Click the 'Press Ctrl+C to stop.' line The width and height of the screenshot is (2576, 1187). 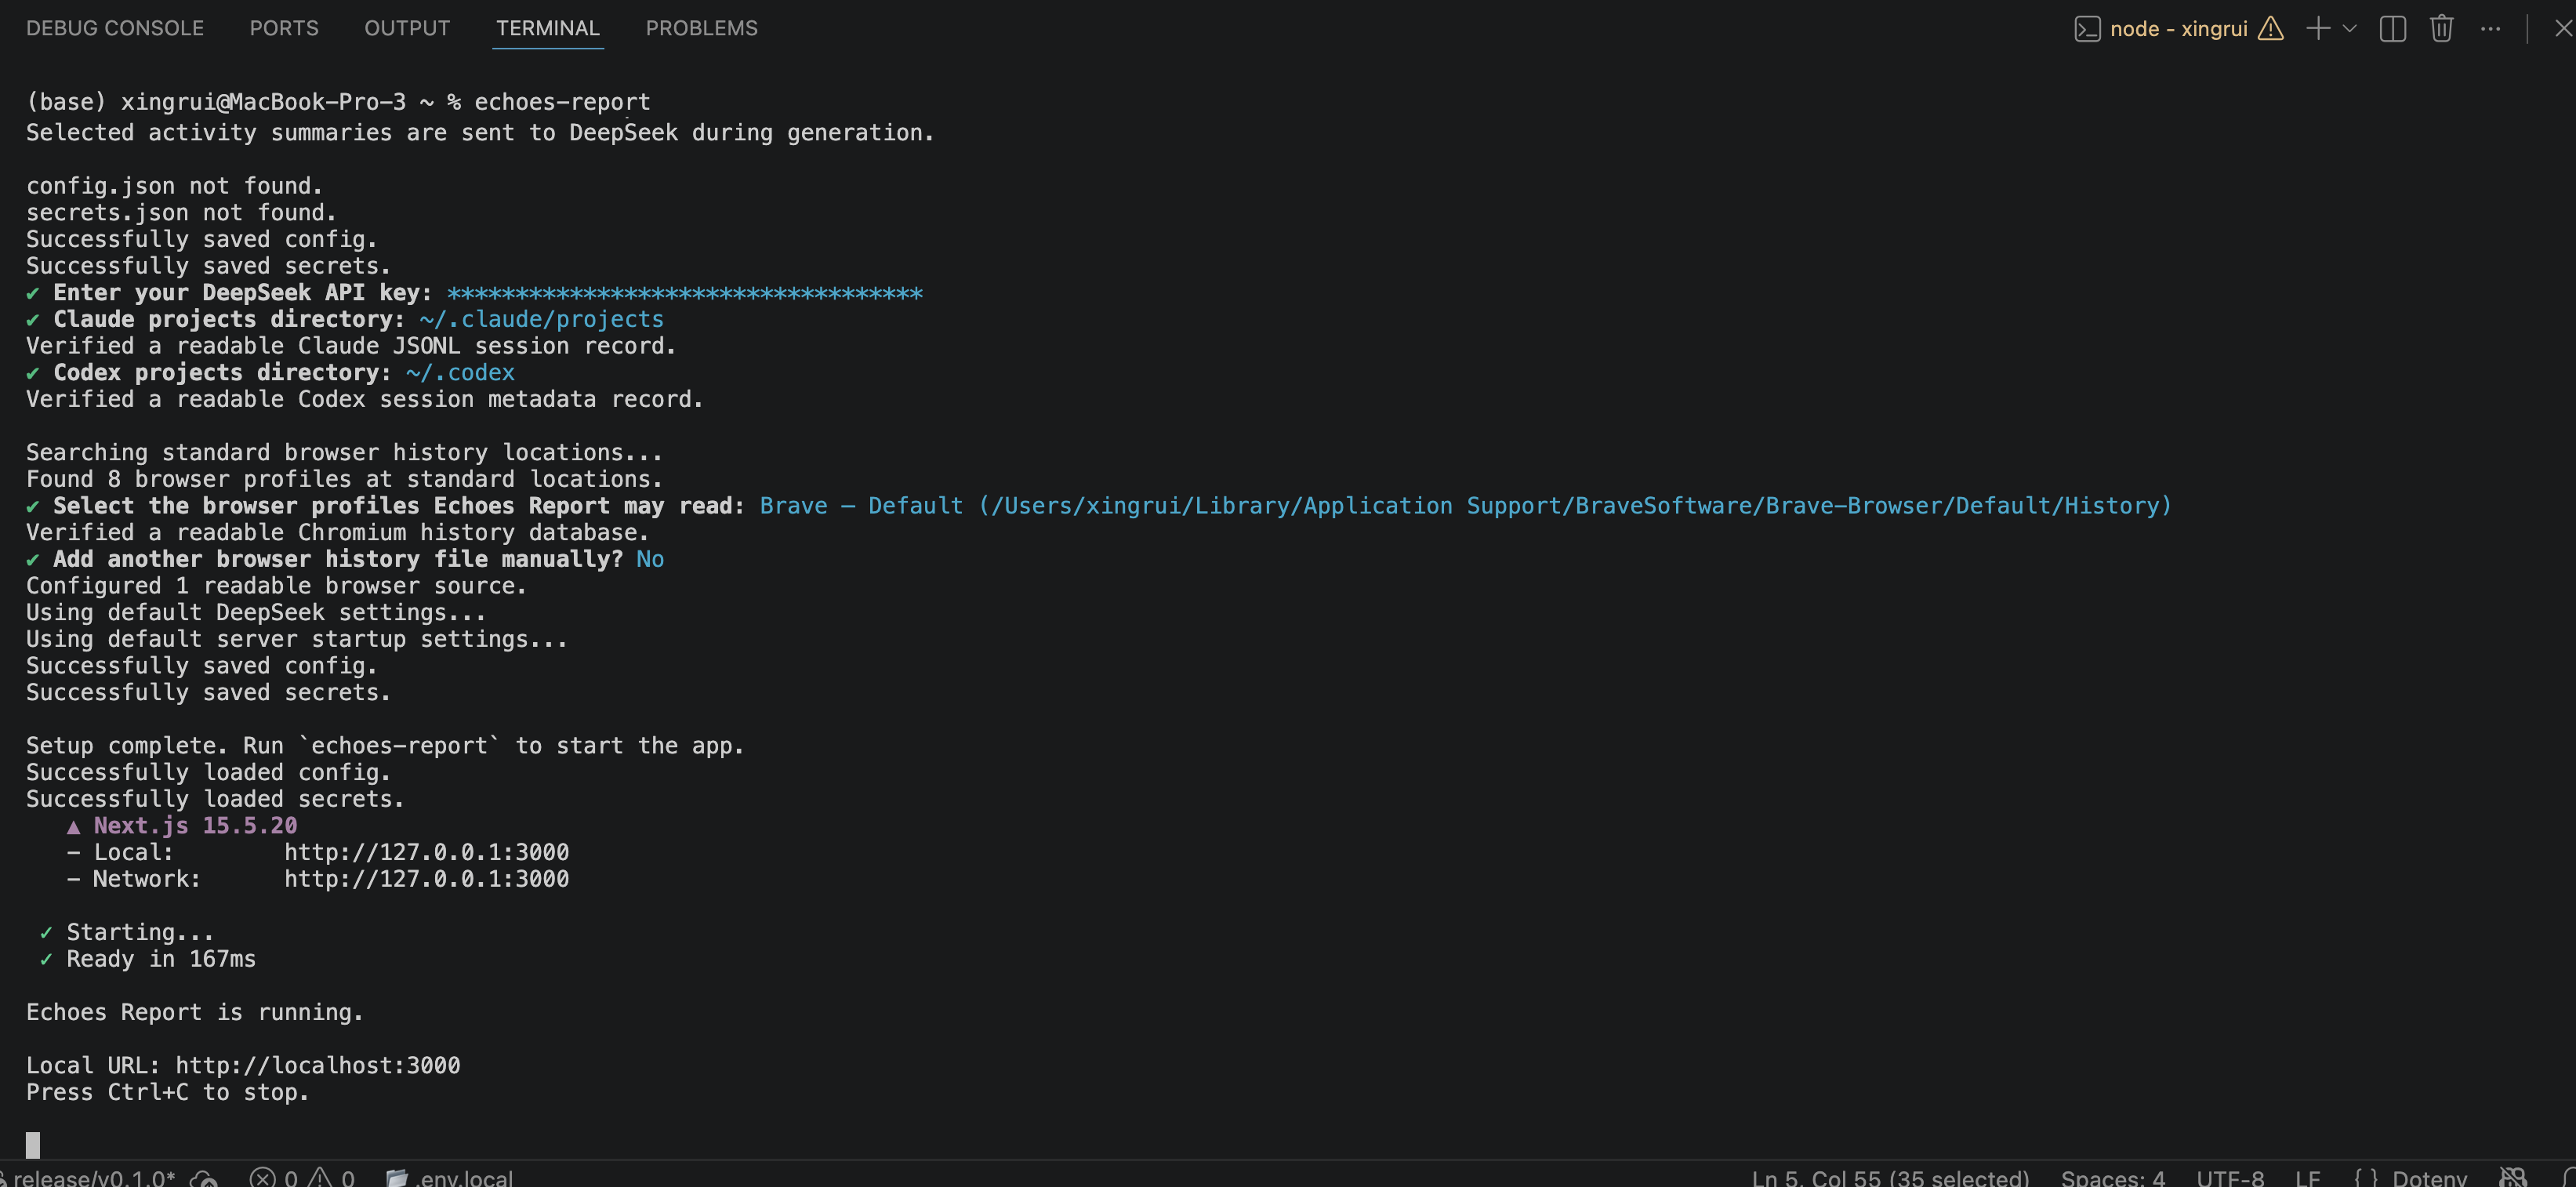(x=168, y=1092)
